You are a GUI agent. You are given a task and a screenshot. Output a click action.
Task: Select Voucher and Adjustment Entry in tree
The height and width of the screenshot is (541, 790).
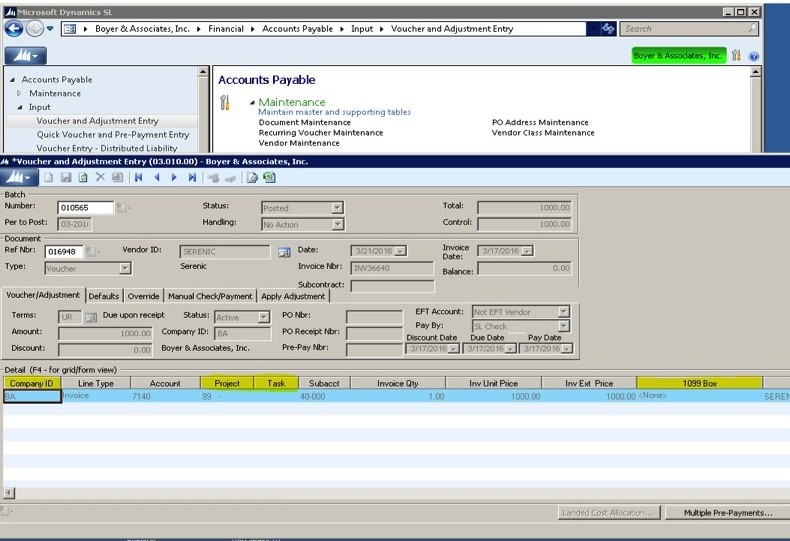point(97,121)
